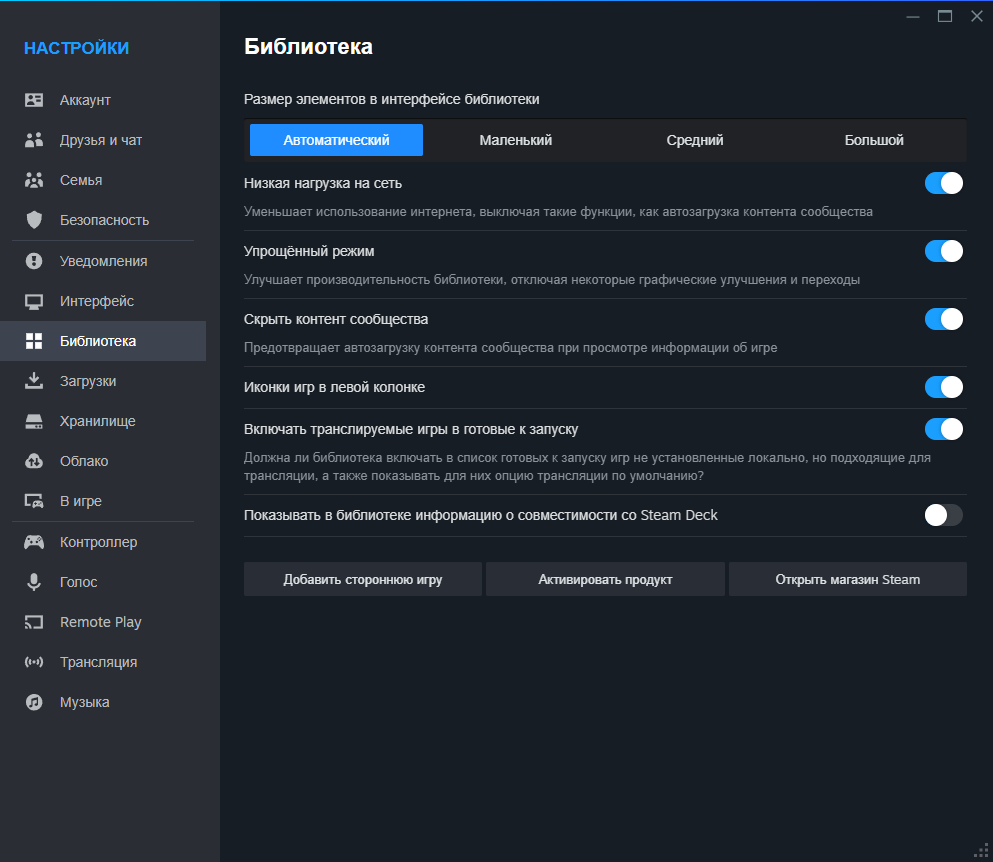Open the Аккаунт settings icon
This screenshot has width=993, height=862.
[x=34, y=100]
